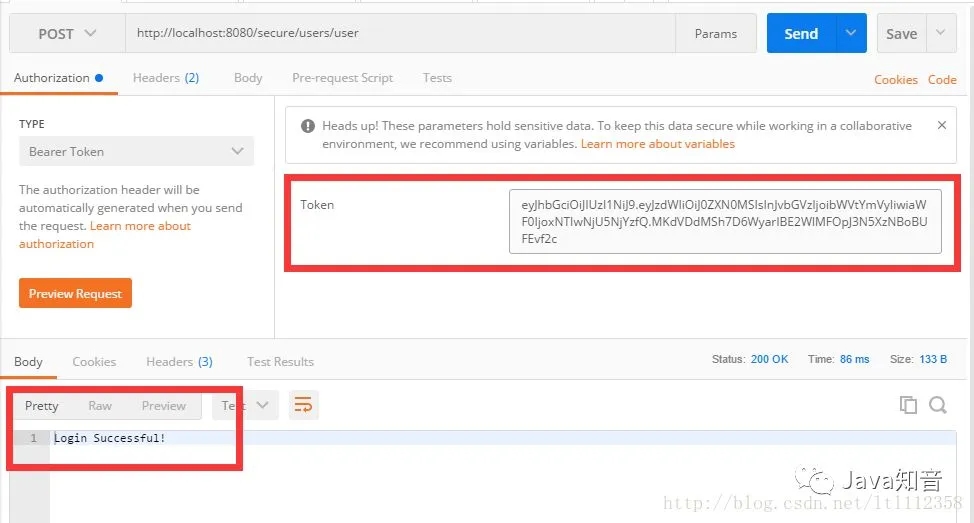Open the Pre-request Script tab
974x523 pixels.
coord(342,78)
